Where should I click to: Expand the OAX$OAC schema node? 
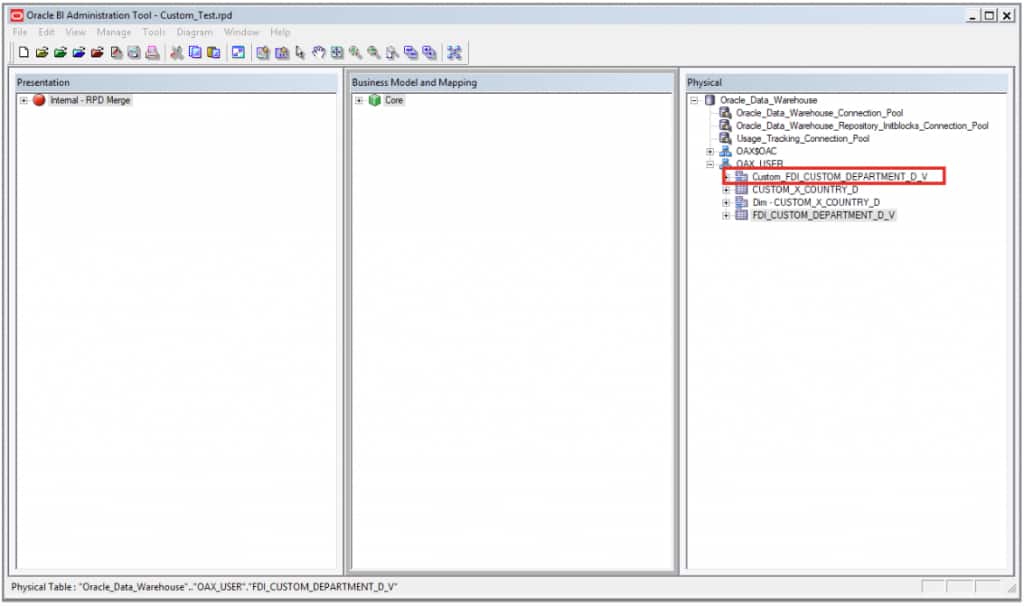(710, 152)
